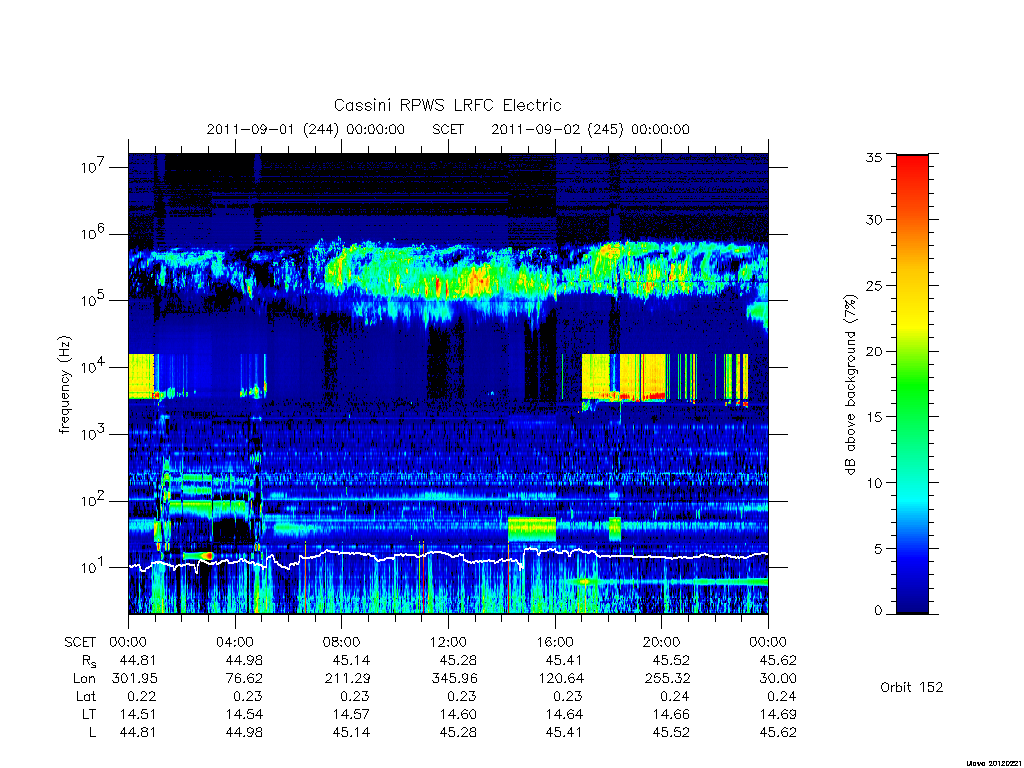Click the Rs row value 45.28
1024x768 pixels.
(458, 660)
